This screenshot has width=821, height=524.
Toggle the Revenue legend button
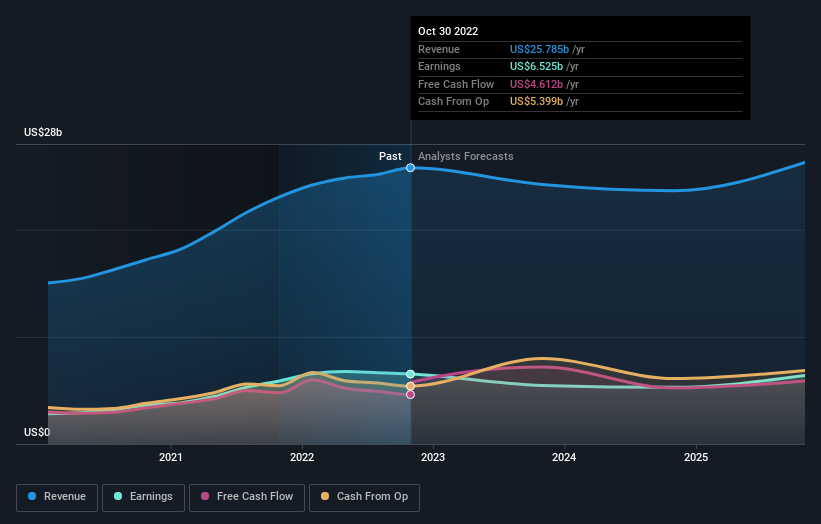(57, 497)
